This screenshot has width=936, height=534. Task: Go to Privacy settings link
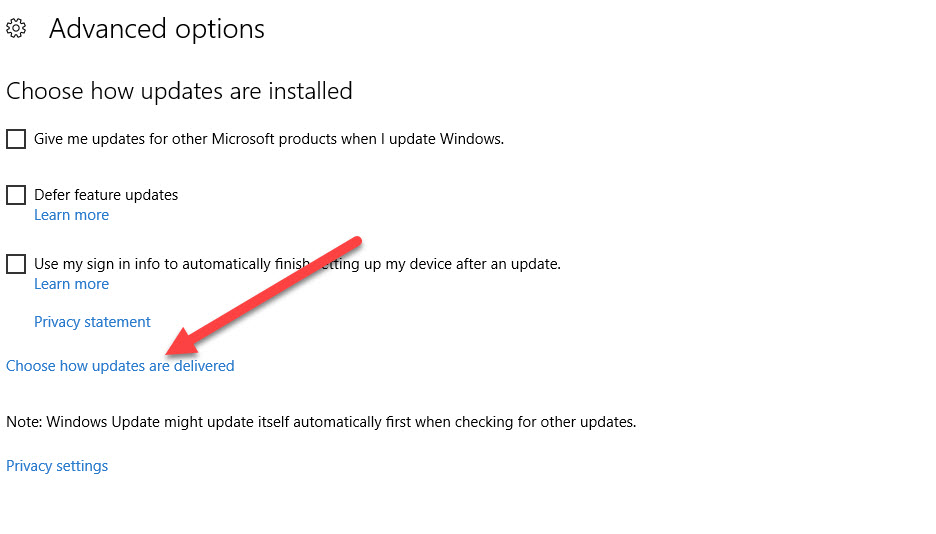pyautogui.click(x=57, y=466)
